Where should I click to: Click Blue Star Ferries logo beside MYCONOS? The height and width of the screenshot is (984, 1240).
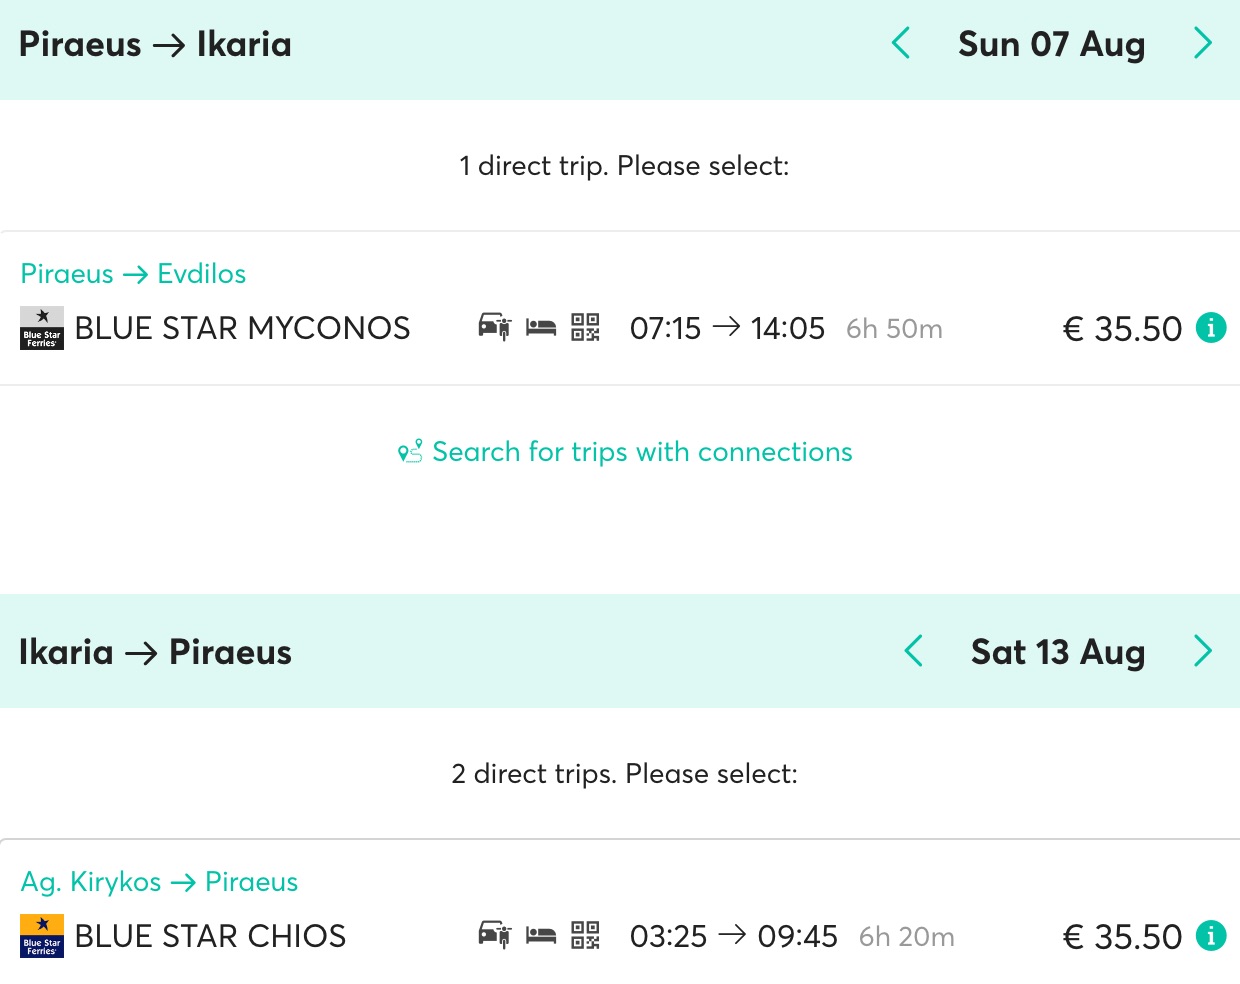(42, 328)
